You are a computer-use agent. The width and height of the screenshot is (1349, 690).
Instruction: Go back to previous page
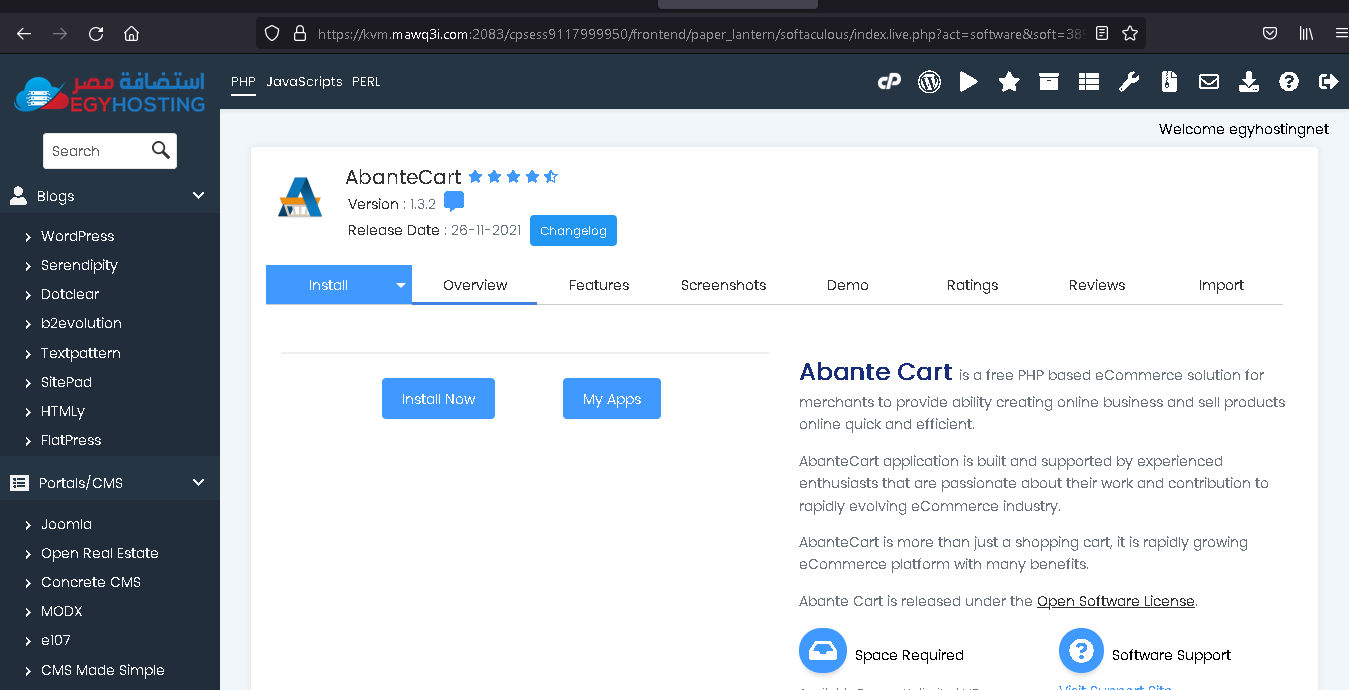[24, 33]
